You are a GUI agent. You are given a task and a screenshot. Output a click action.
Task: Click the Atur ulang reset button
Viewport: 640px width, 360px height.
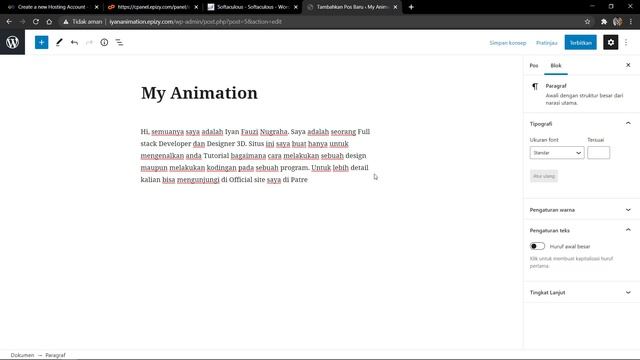(x=544, y=176)
